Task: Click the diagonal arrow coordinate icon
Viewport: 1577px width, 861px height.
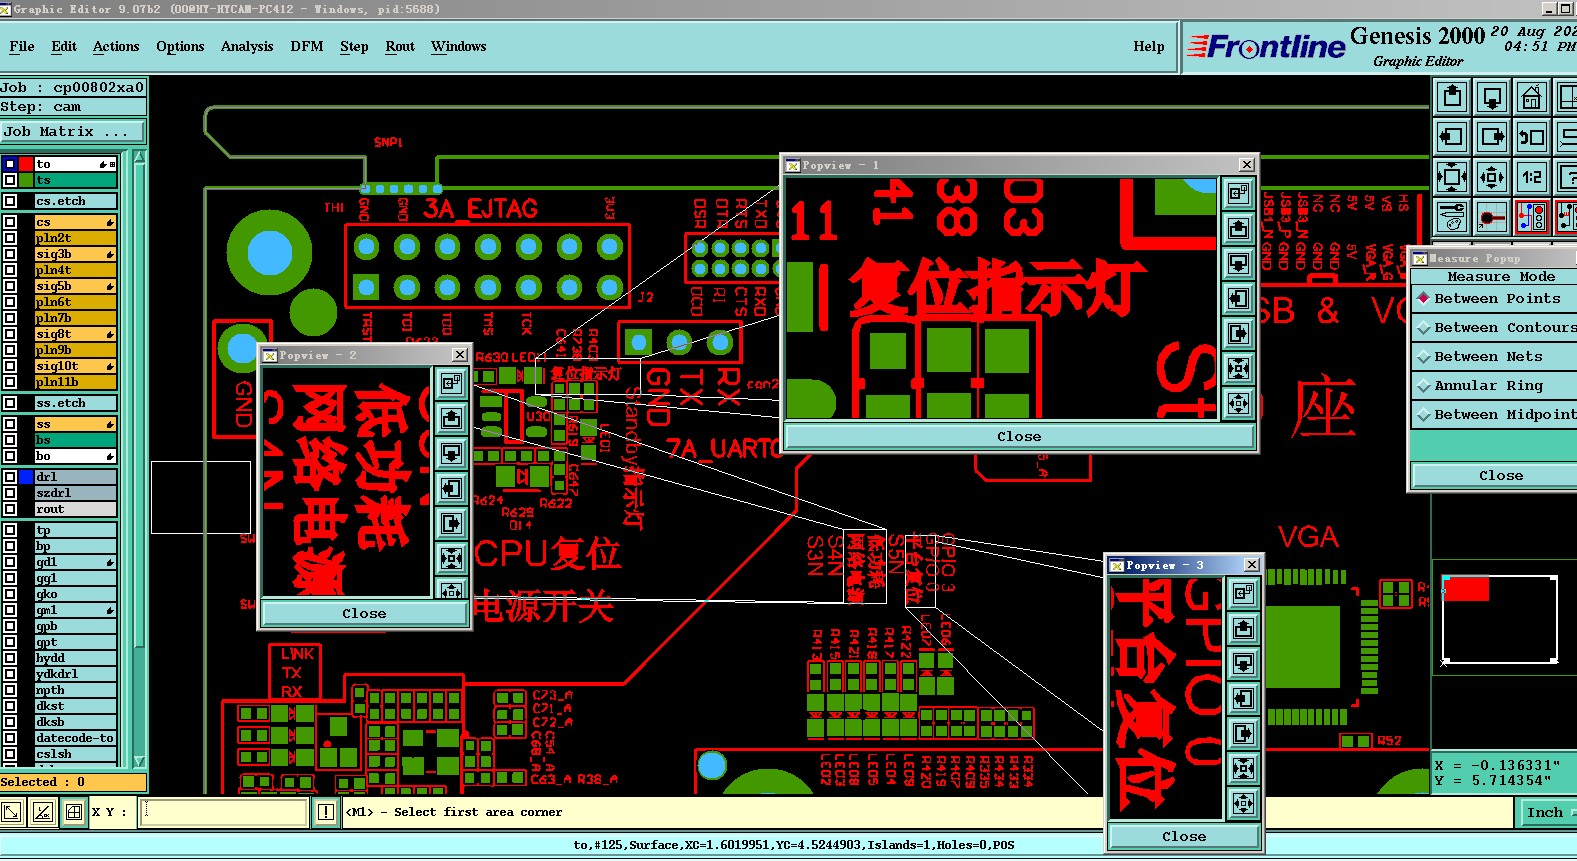Action: (x=12, y=812)
